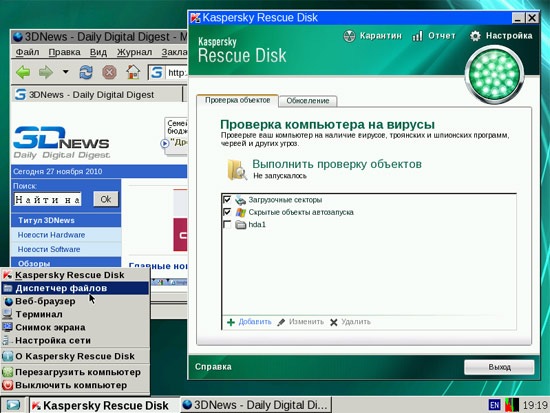Open Журнал menu in browser window
The width and height of the screenshot is (550, 413).
click(x=134, y=52)
